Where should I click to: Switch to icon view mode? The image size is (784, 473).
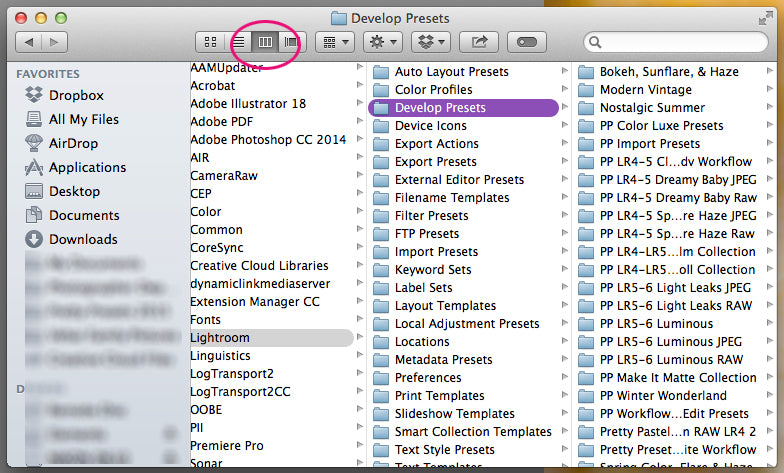210,42
